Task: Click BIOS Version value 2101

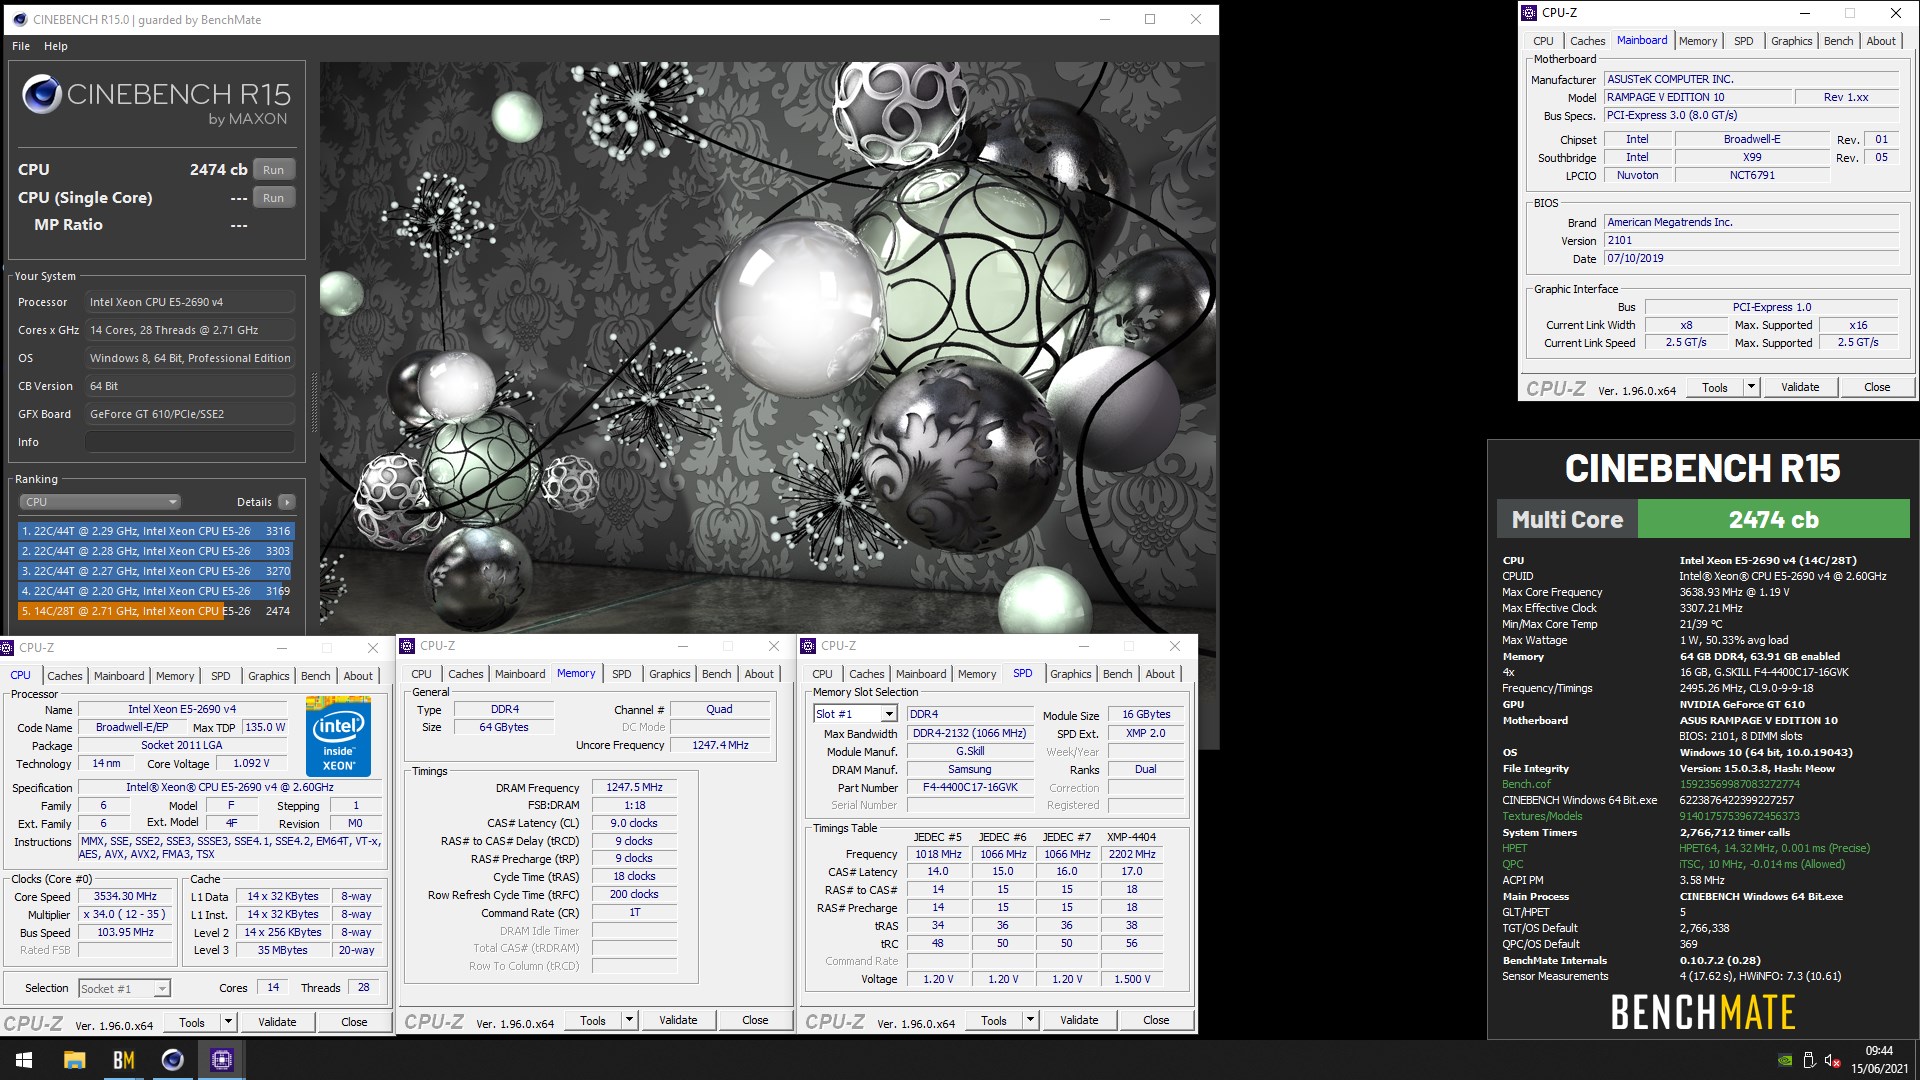Action: click(1751, 240)
